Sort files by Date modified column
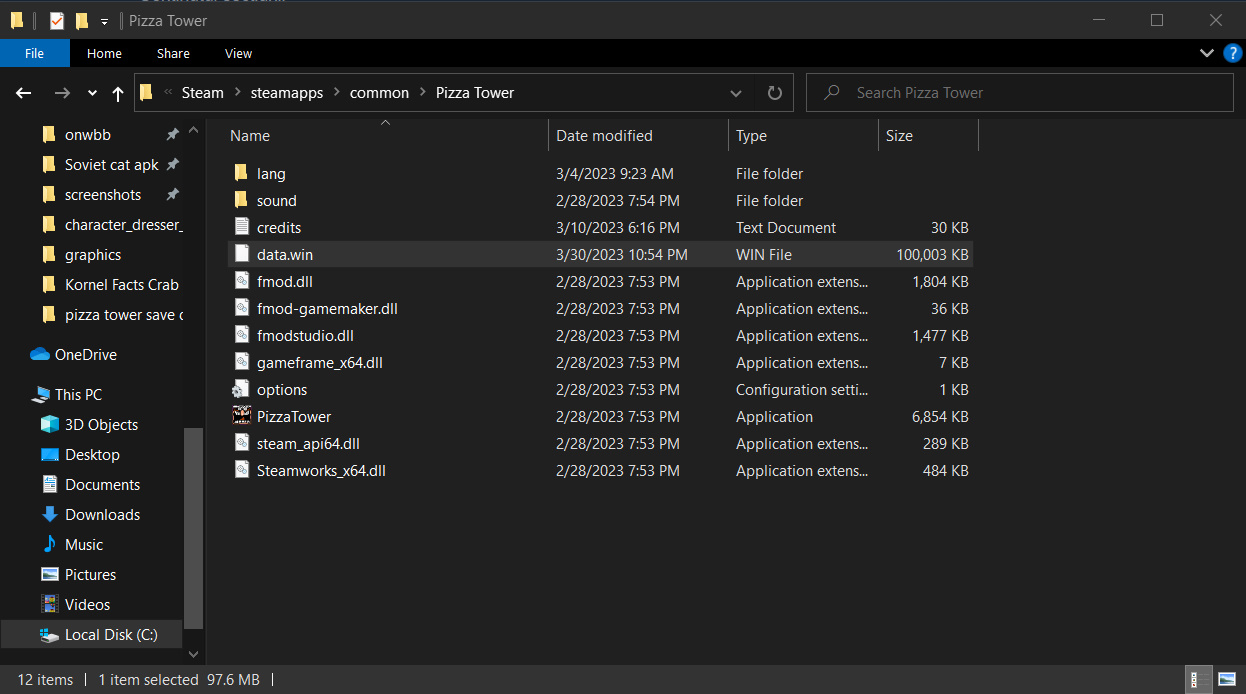Viewport: 1246px width, 694px height. point(604,136)
